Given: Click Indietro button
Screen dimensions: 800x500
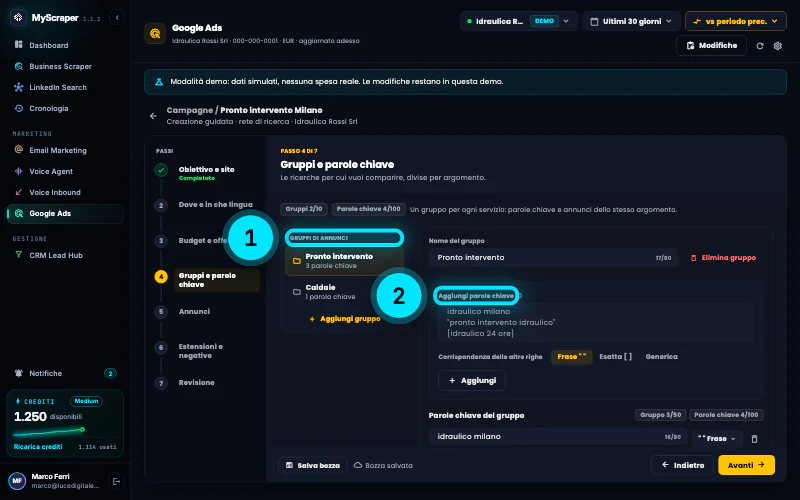Looking at the screenshot, I should click(682, 465).
